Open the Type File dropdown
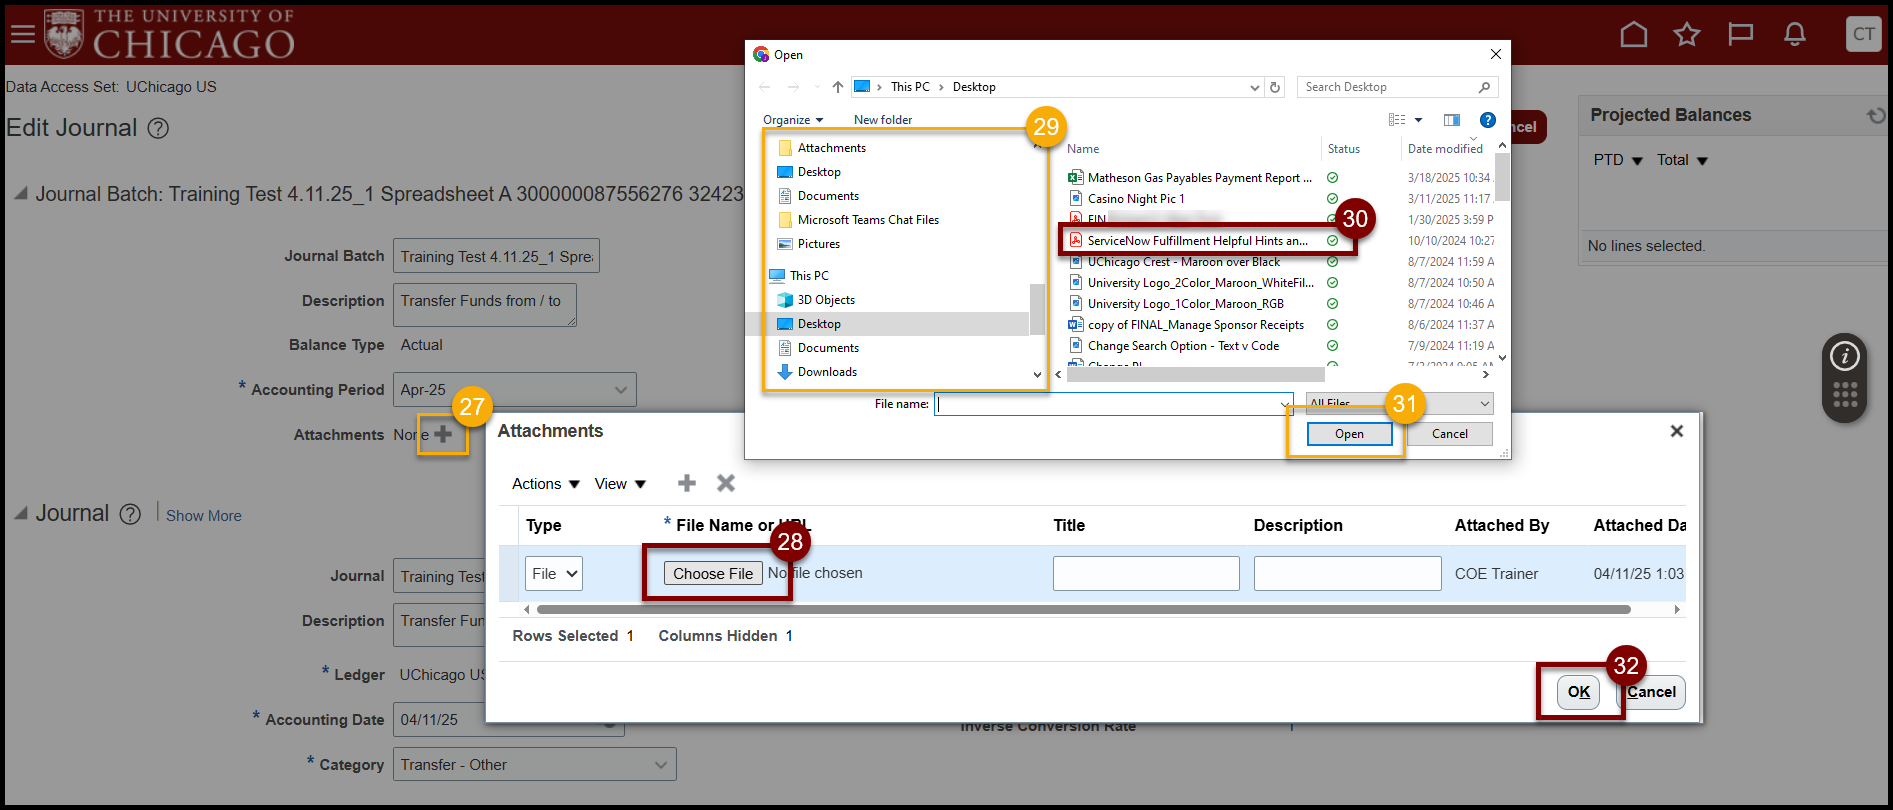The height and width of the screenshot is (810, 1893). pyautogui.click(x=553, y=574)
